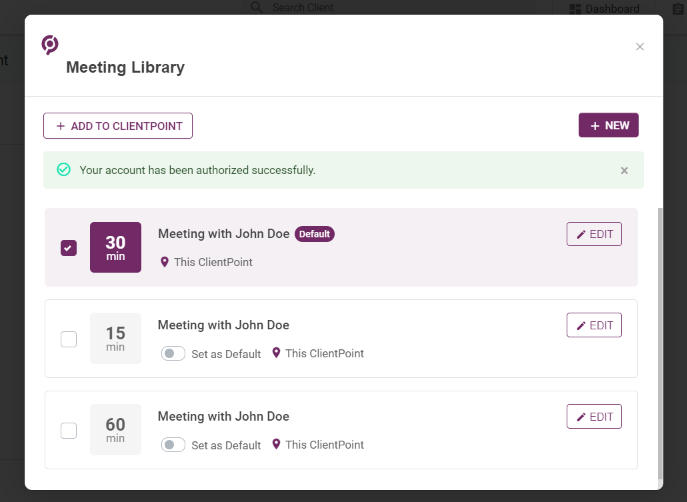Click the dialog's vertical scrollbar
This screenshot has width=687, height=502.
[660, 343]
